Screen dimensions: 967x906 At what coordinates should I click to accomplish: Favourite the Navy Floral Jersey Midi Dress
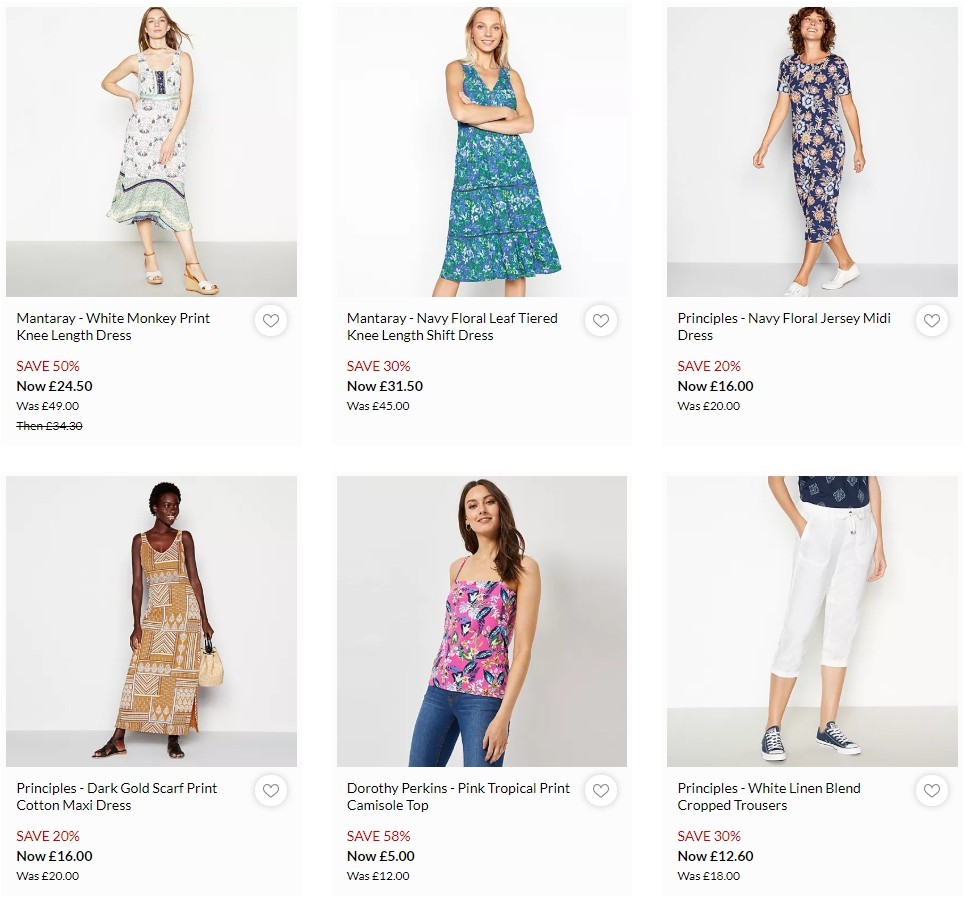pyautogui.click(x=931, y=321)
